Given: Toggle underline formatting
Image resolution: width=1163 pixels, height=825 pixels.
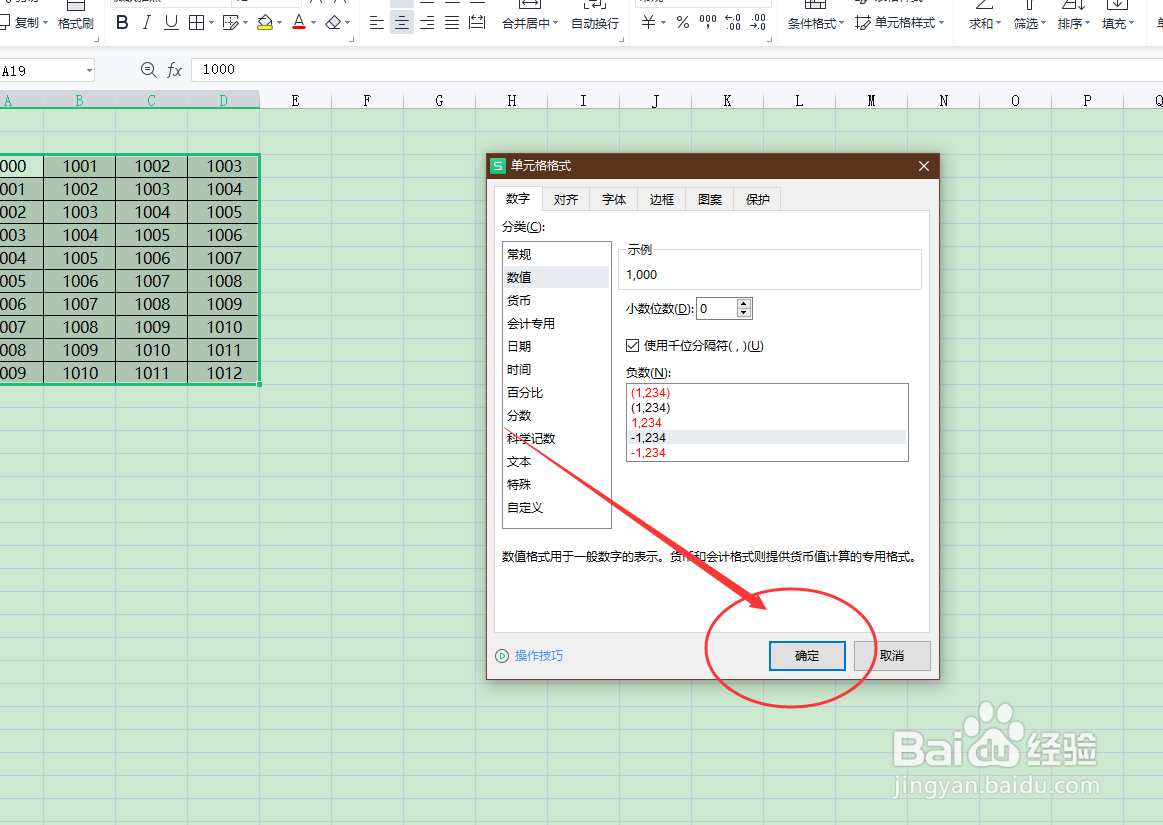Looking at the screenshot, I should [x=171, y=23].
